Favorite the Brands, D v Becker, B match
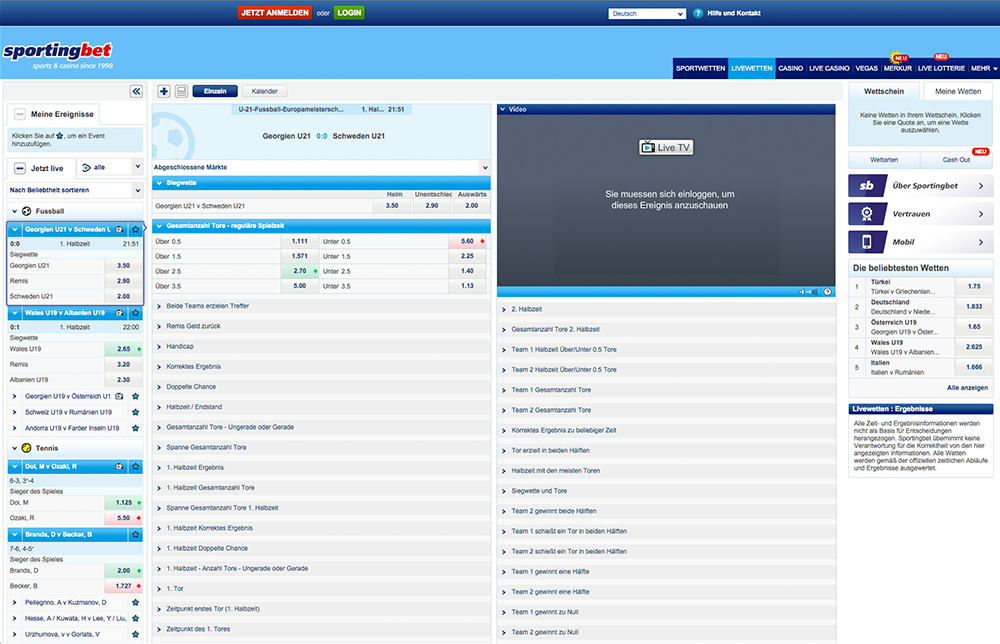This screenshot has height=644, width=1000. pyautogui.click(x=135, y=534)
